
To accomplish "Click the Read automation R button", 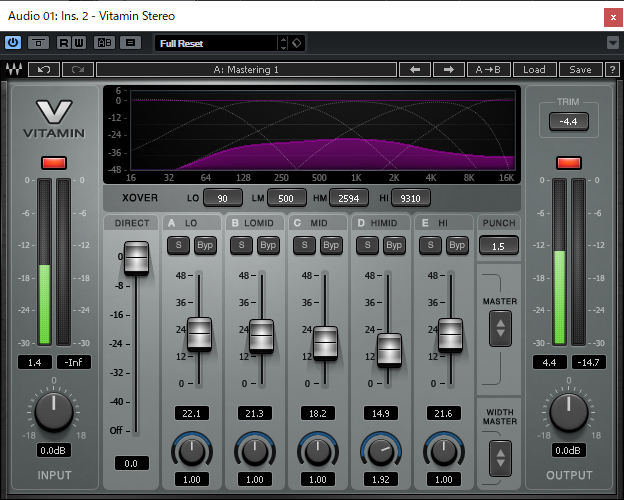I will click(x=63, y=43).
